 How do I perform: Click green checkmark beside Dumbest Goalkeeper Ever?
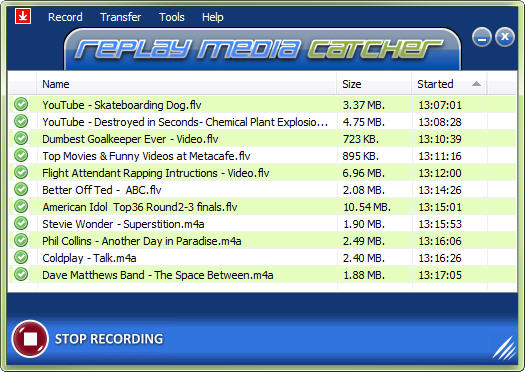click(x=21, y=138)
